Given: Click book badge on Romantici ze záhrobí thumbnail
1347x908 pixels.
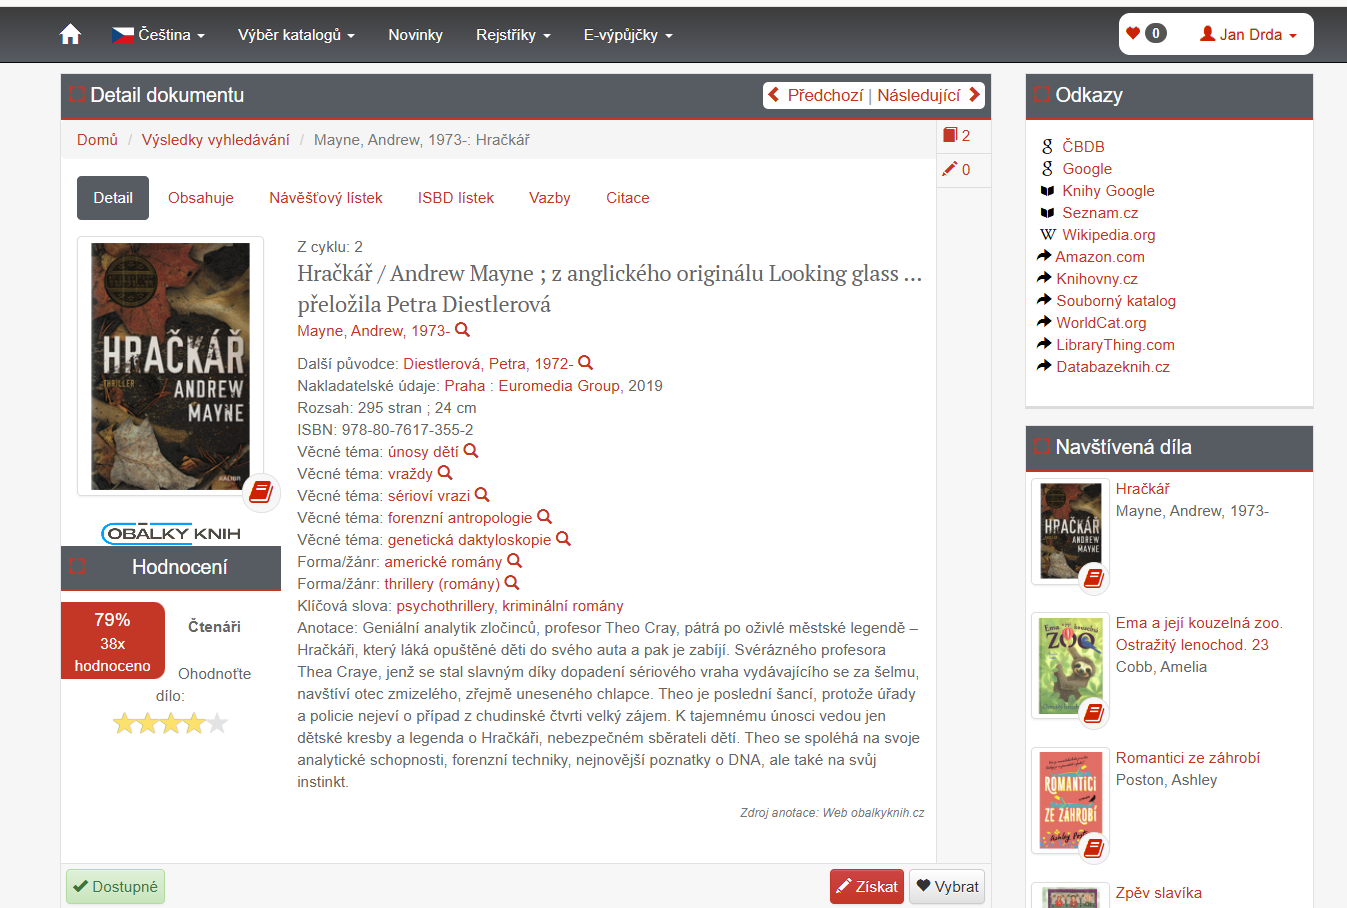Looking at the screenshot, I should [1094, 848].
